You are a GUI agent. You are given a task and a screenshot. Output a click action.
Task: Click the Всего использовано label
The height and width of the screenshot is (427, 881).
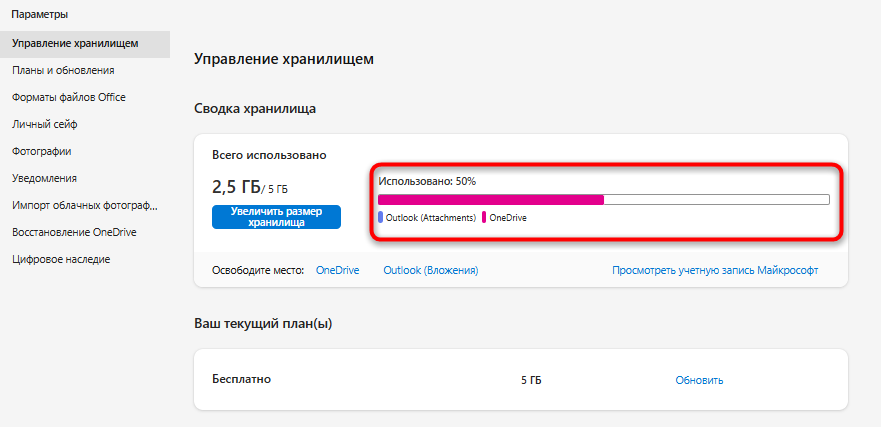[269, 155]
